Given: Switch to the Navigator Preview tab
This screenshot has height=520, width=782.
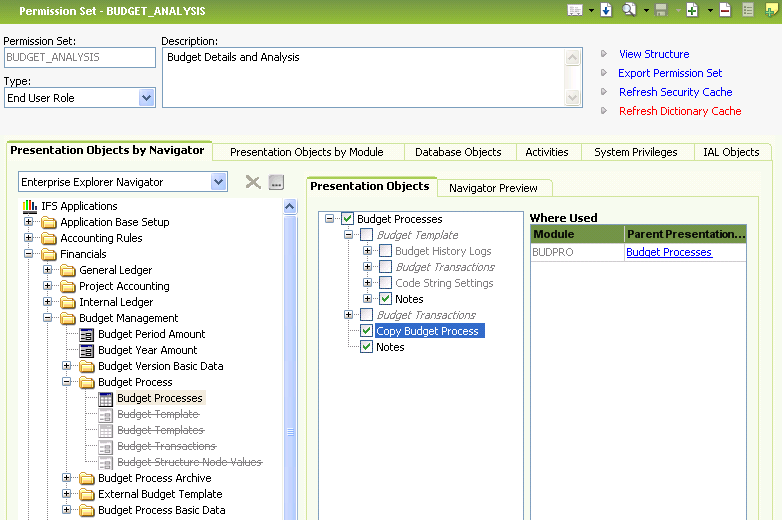Looking at the screenshot, I should coord(493,187).
